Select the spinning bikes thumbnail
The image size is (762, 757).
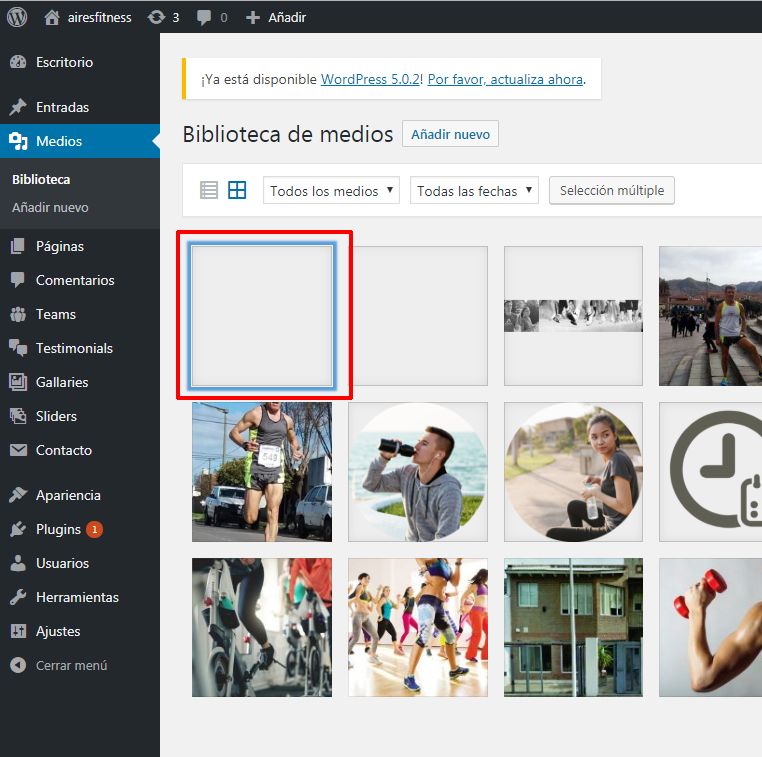point(262,627)
